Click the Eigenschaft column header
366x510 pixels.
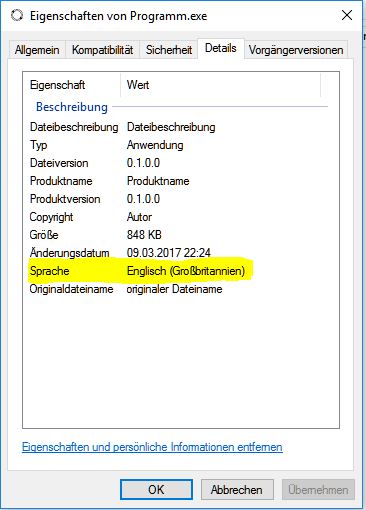pyautogui.click(x=57, y=85)
